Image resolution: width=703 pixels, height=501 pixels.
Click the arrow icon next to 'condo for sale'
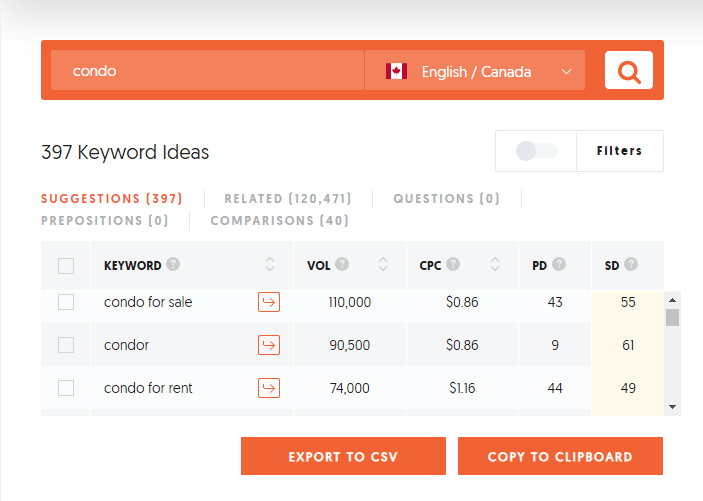(x=268, y=302)
